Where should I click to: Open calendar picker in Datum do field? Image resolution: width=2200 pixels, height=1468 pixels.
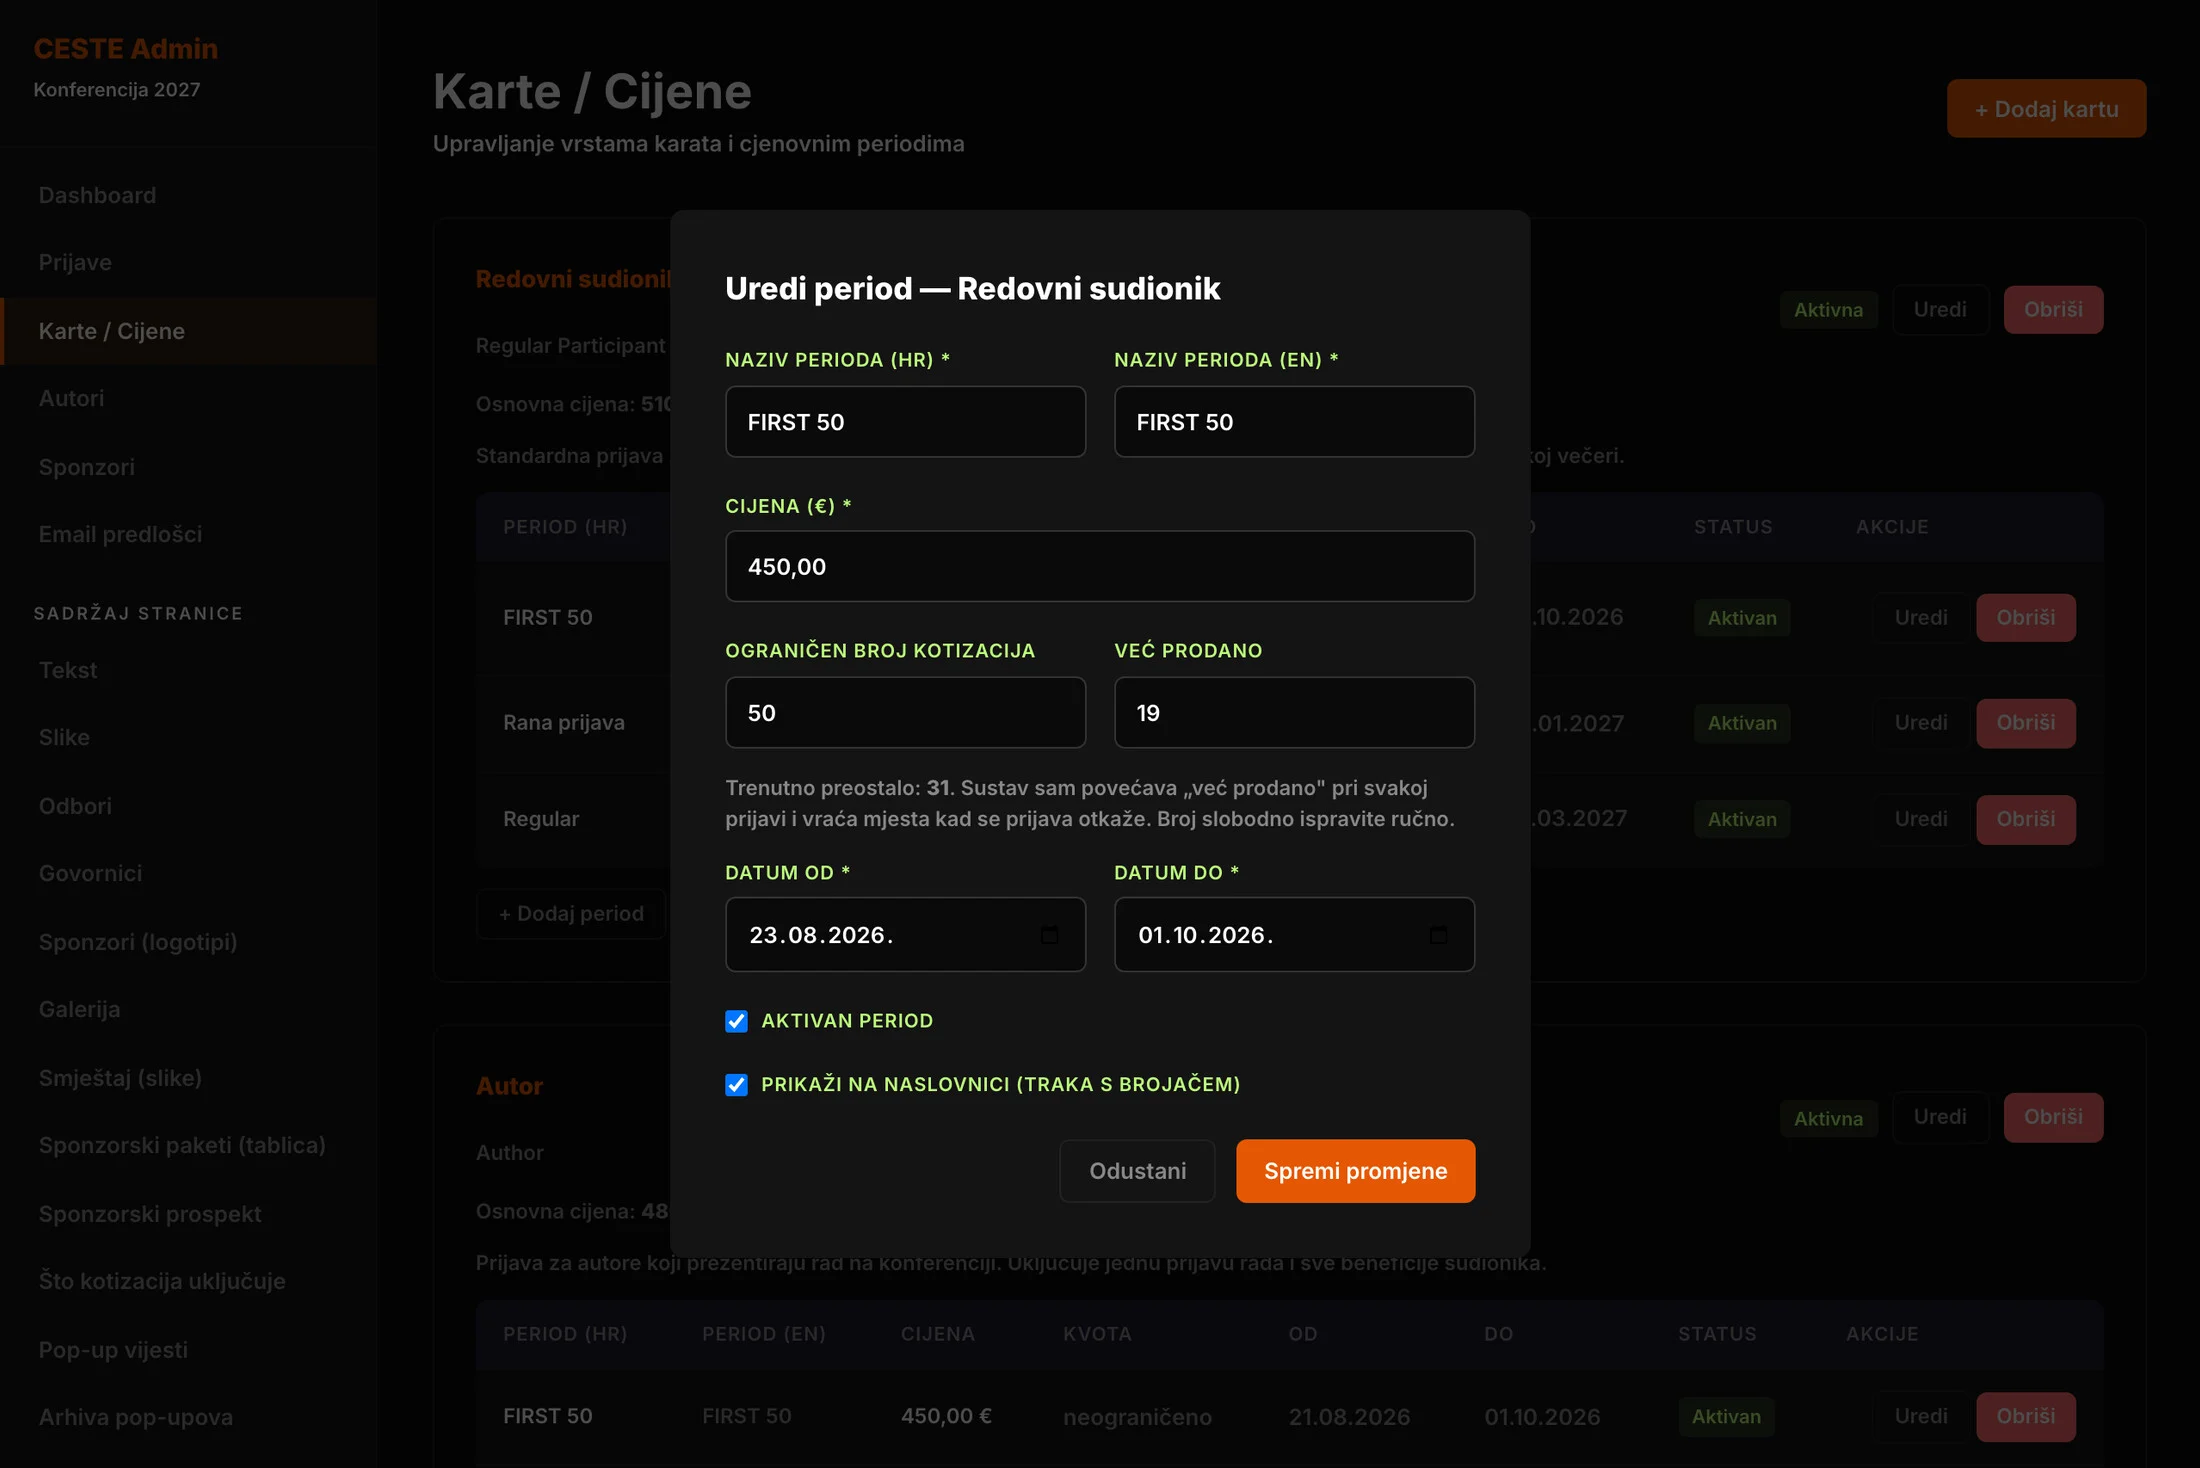[1438, 935]
